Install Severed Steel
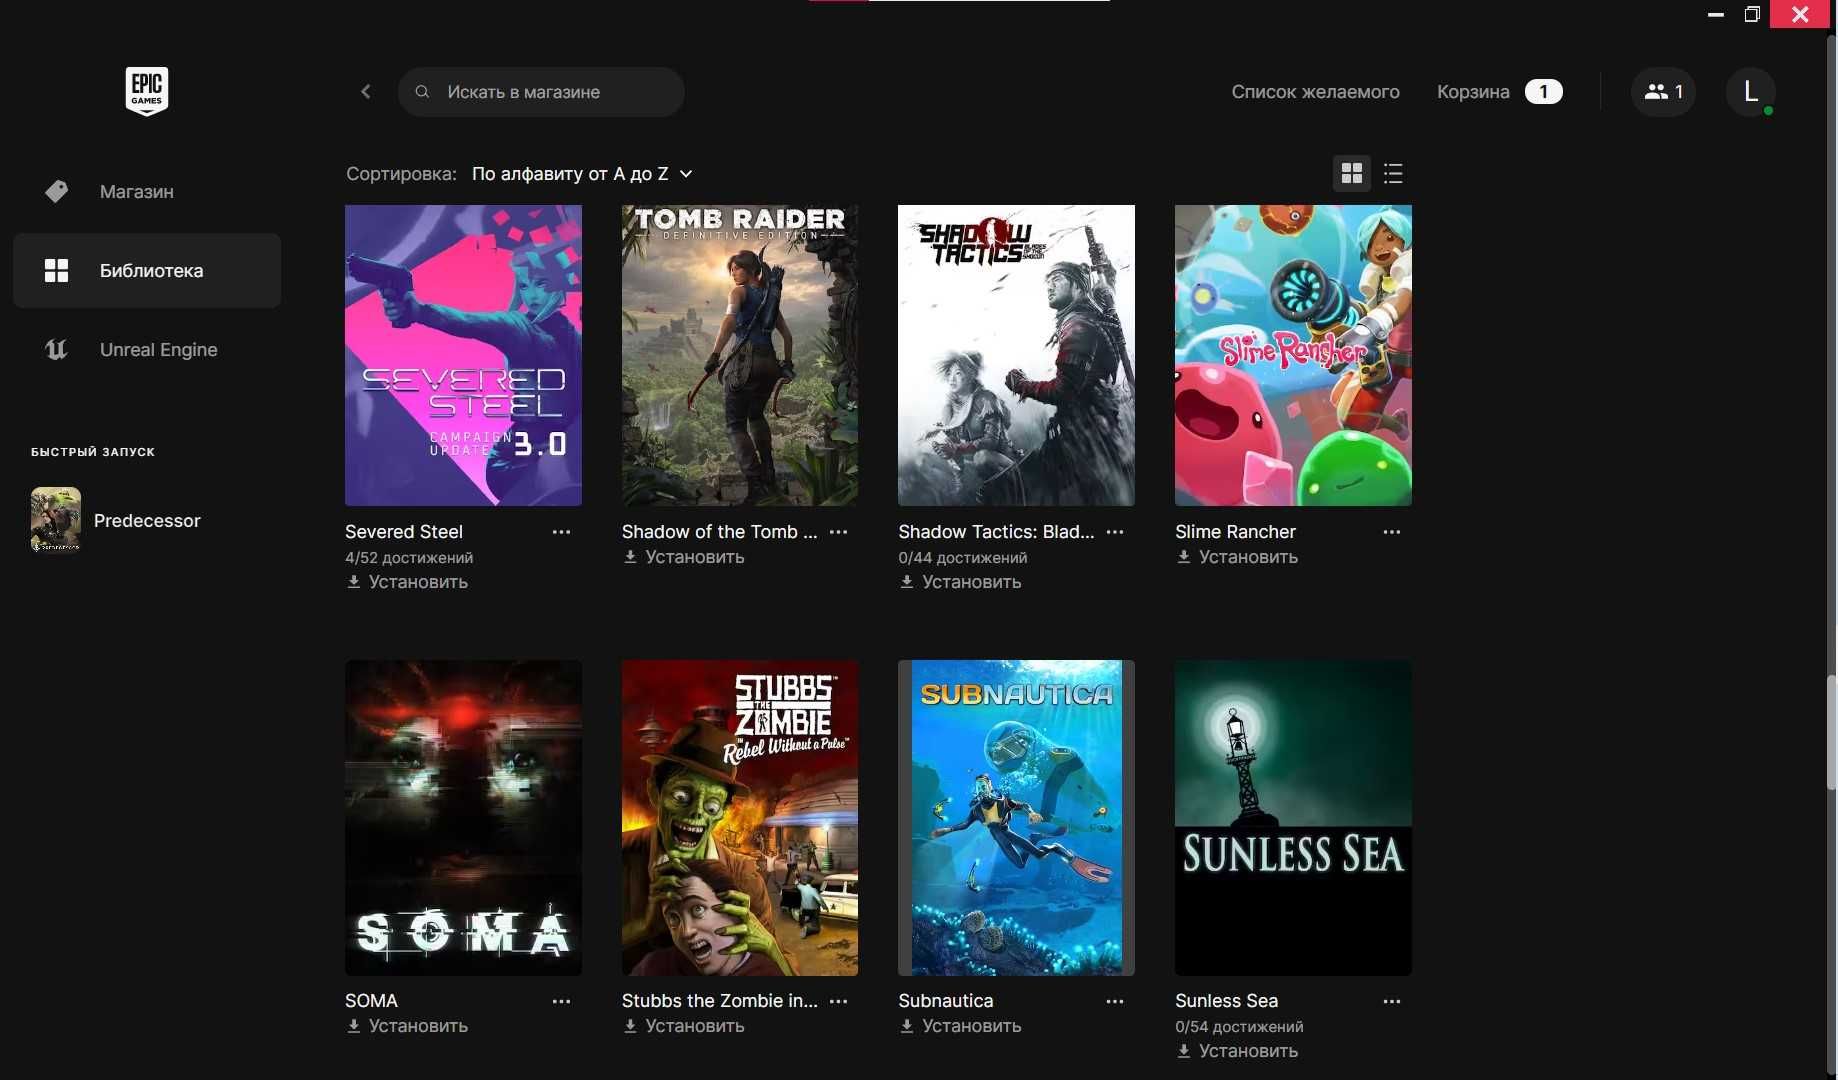 pos(407,582)
